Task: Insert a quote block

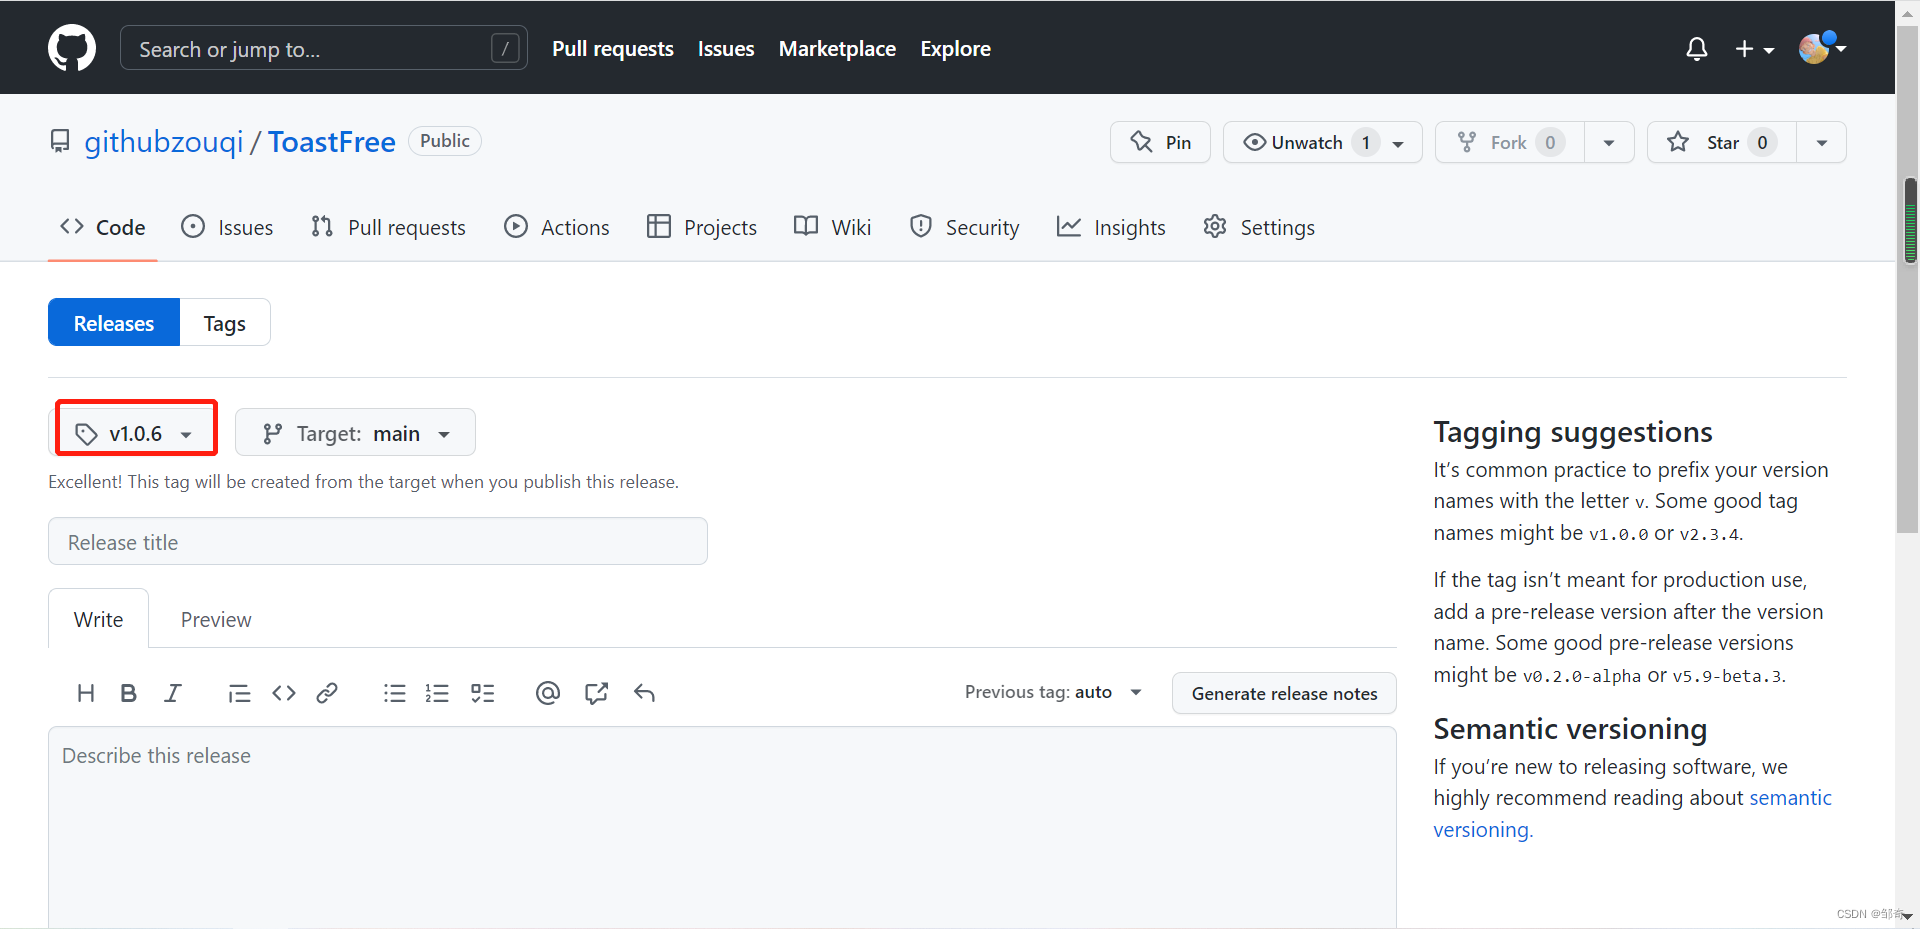Action: 239,693
